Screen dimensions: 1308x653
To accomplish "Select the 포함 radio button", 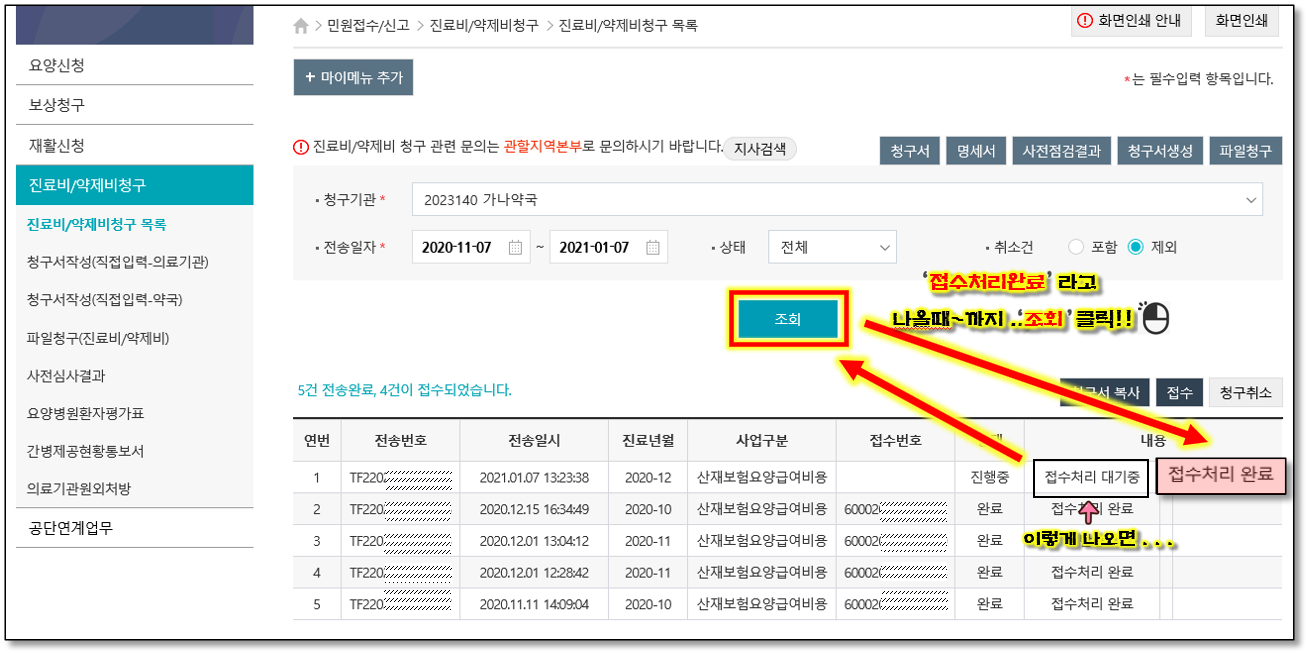I will pos(1076,247).
